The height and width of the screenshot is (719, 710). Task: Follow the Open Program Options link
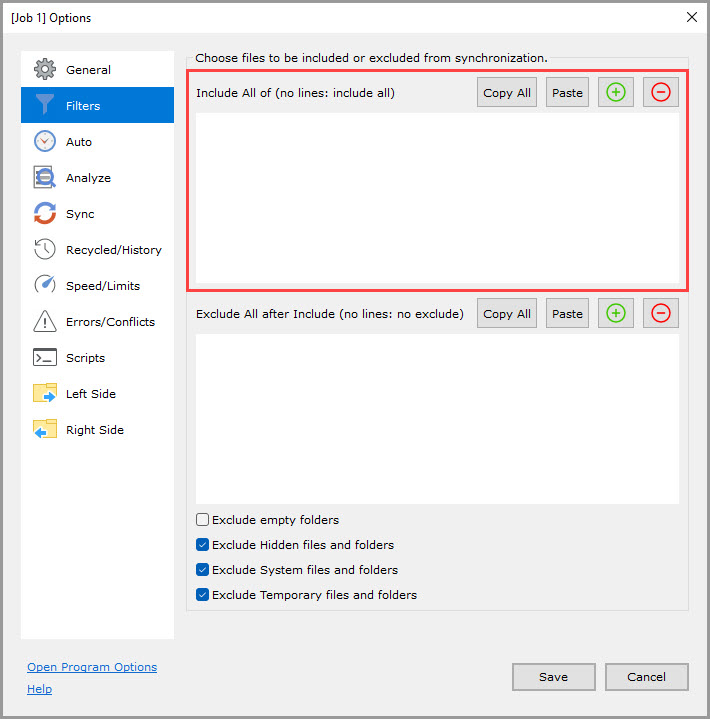[x=92, y=667]
